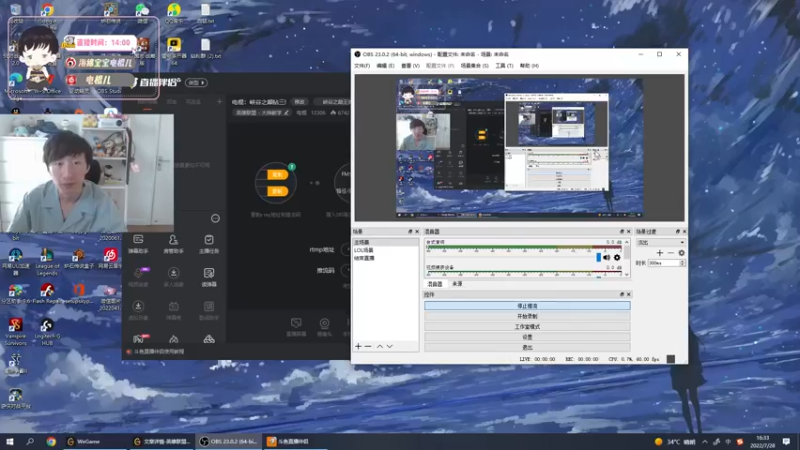Add 直播屏幕 screen source in companion
This screenshot has width=800, height=450.
296,327
